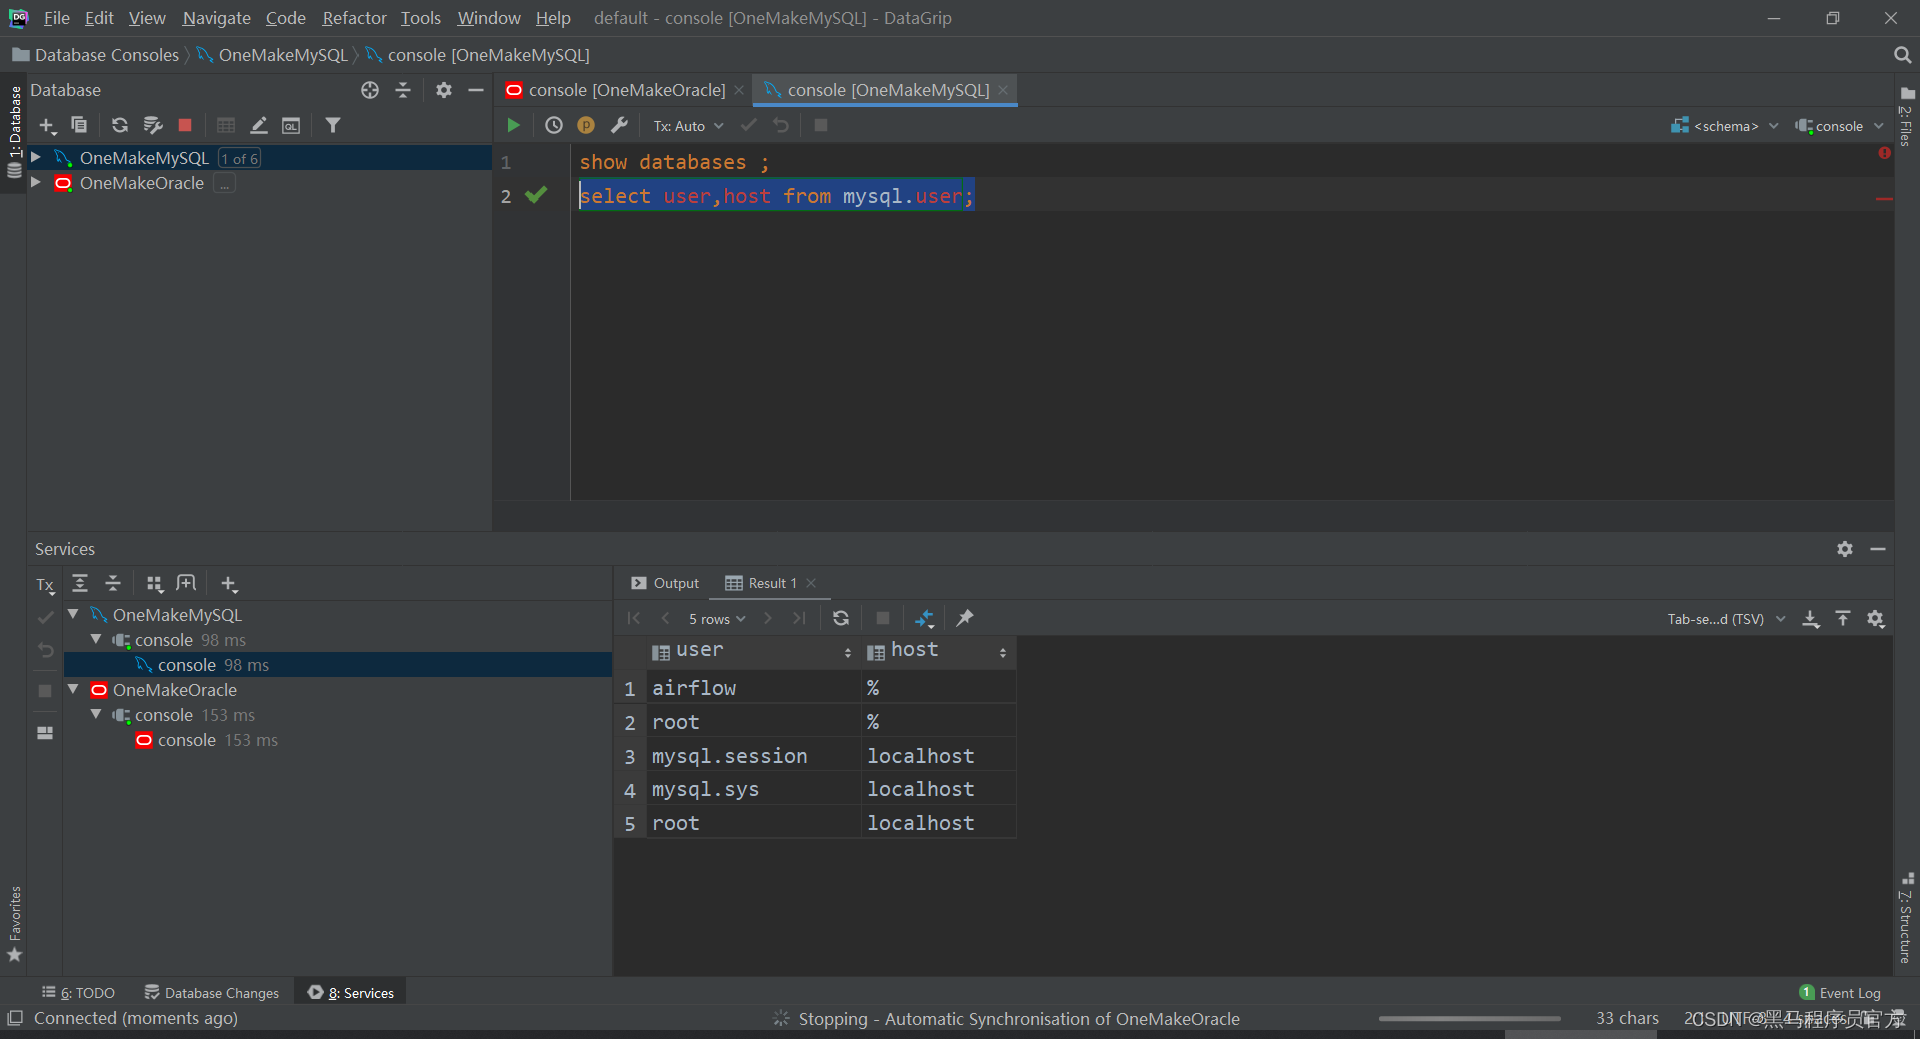
Task: Select console 153 ms Oracle session leaf
Action: 207,740
